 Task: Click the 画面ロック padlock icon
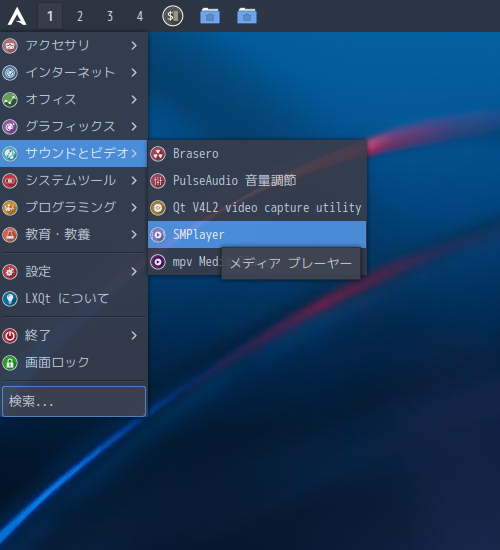pyautogui.click(x=10, y=363)
